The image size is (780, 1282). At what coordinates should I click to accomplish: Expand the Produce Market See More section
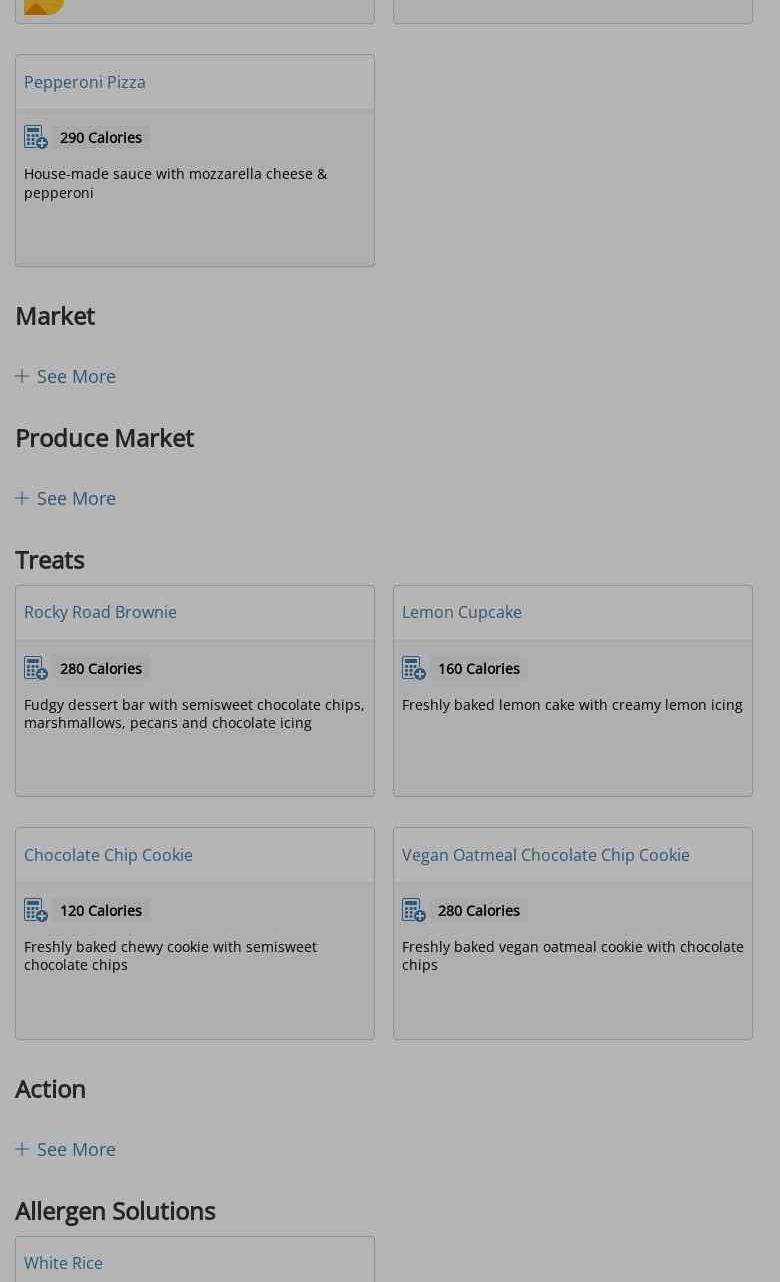pyautogui.click(x=66, y=498)
